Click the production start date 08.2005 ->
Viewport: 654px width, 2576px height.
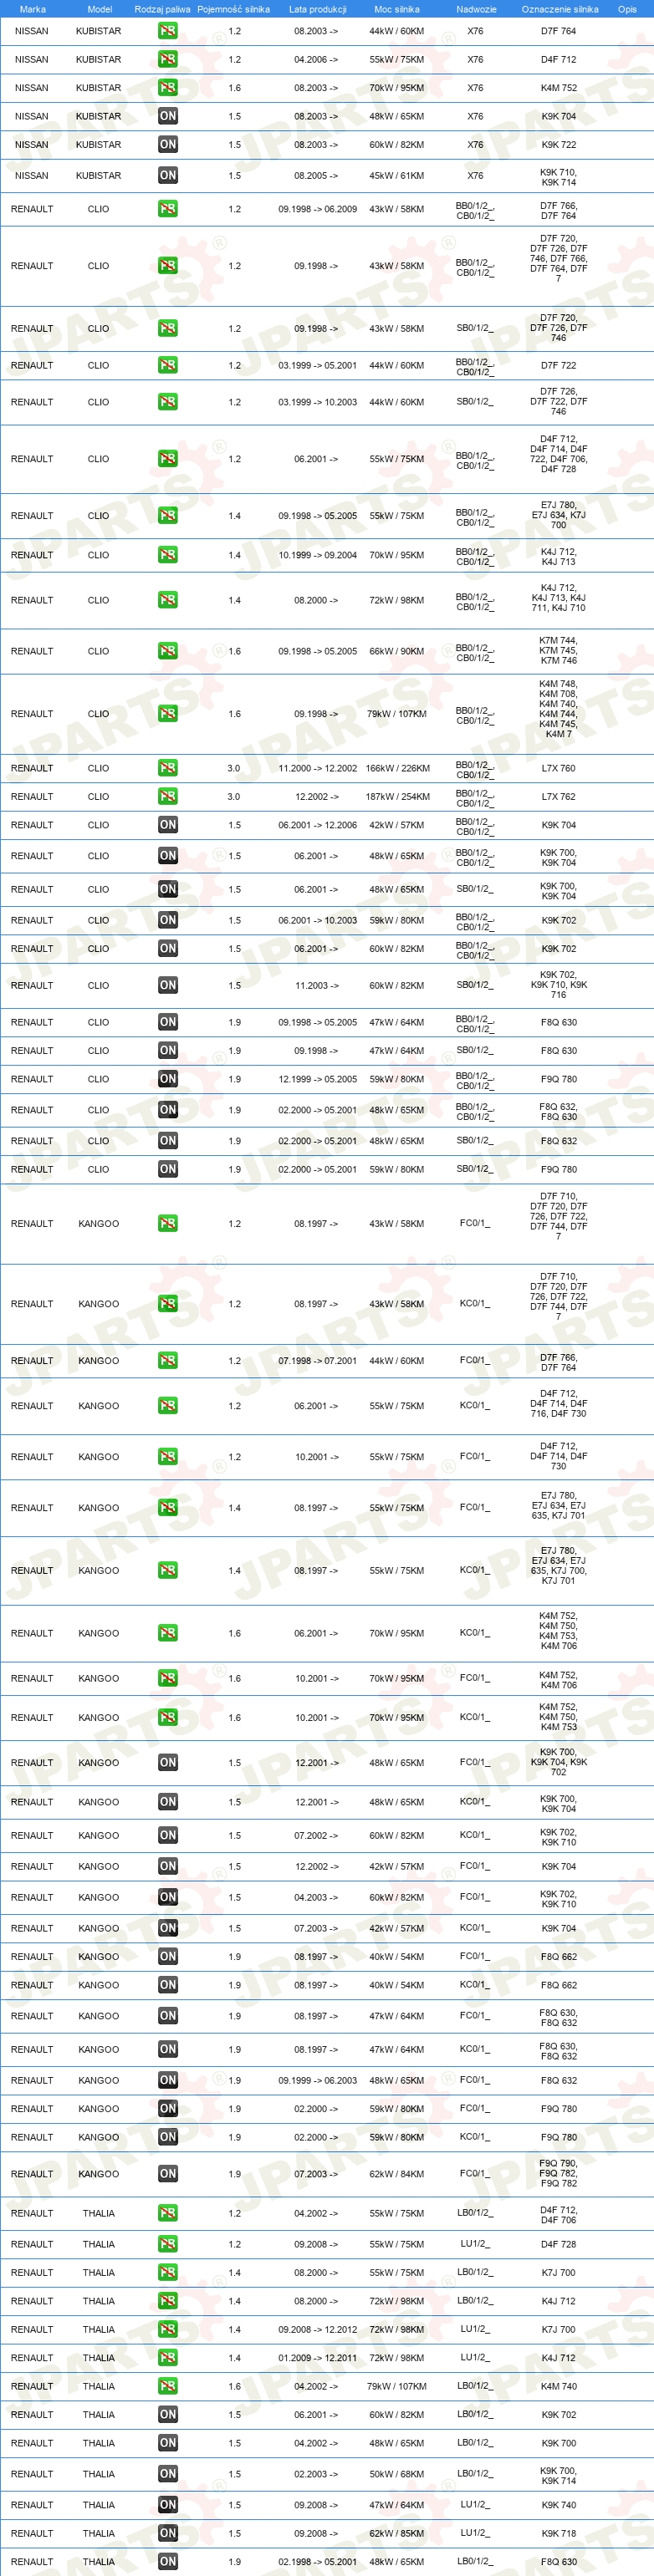click(316, 176)
